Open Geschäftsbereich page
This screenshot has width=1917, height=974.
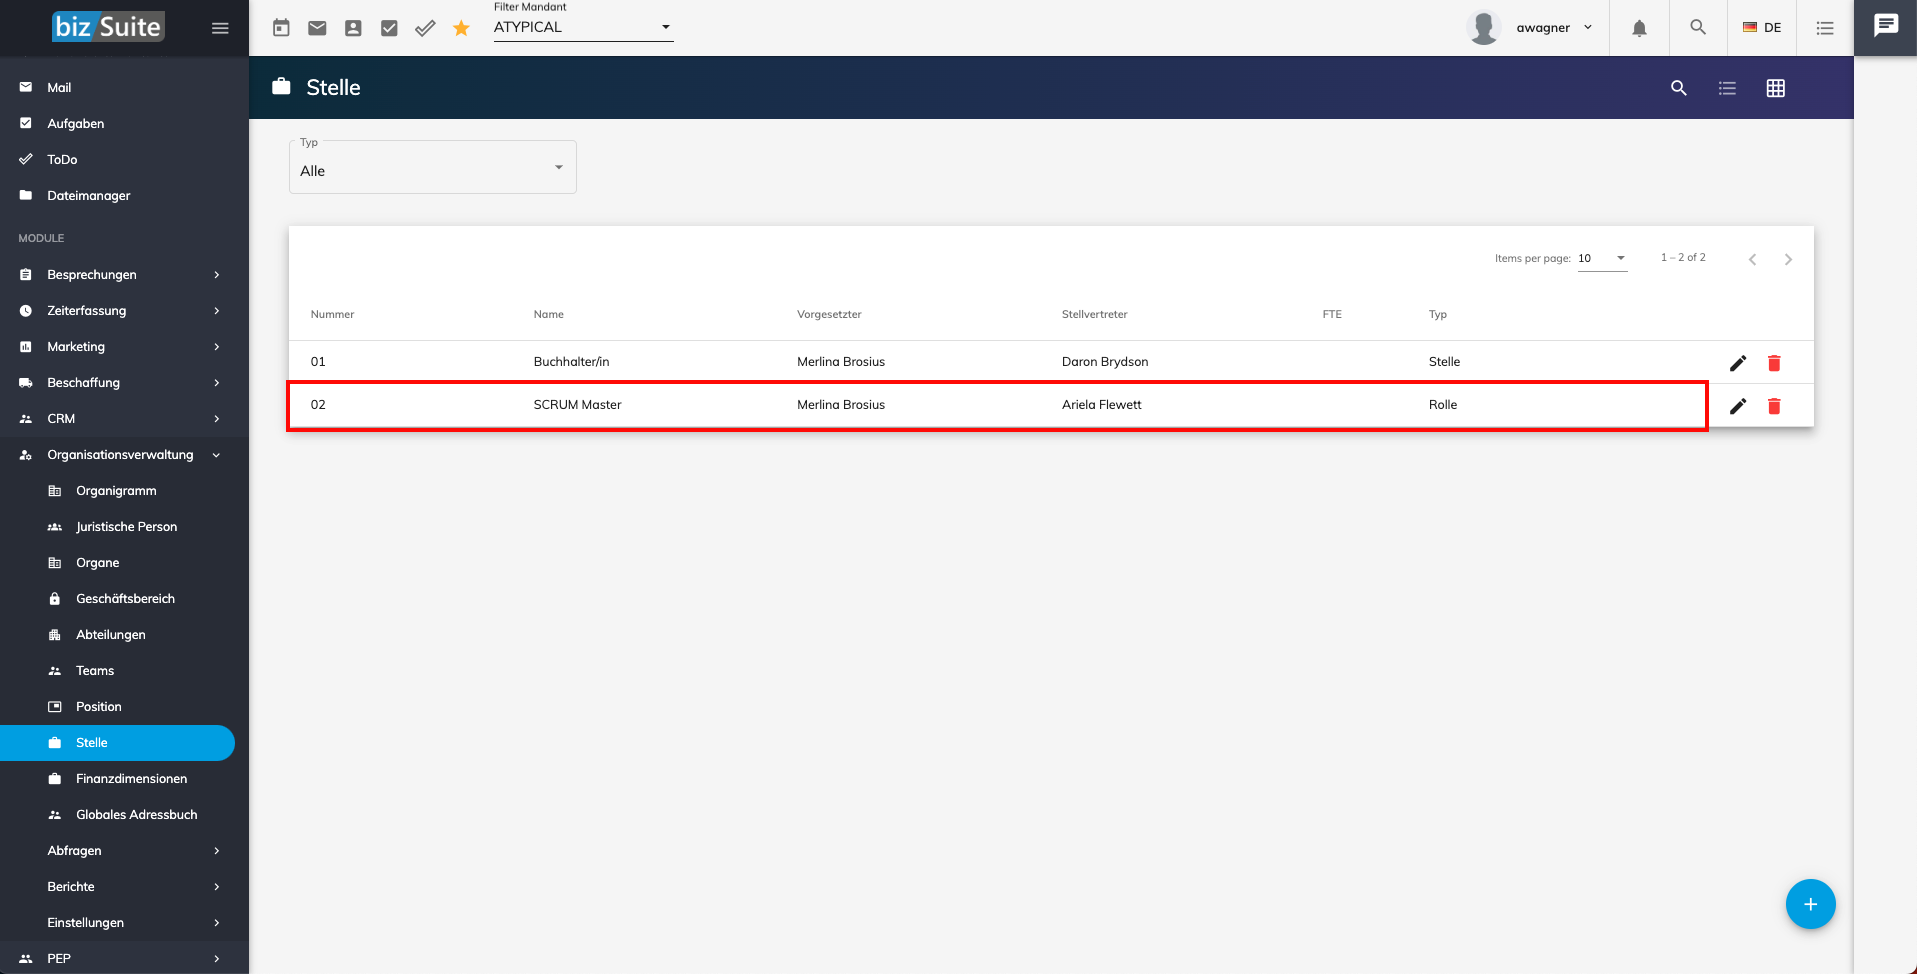(x=124, y=599)
